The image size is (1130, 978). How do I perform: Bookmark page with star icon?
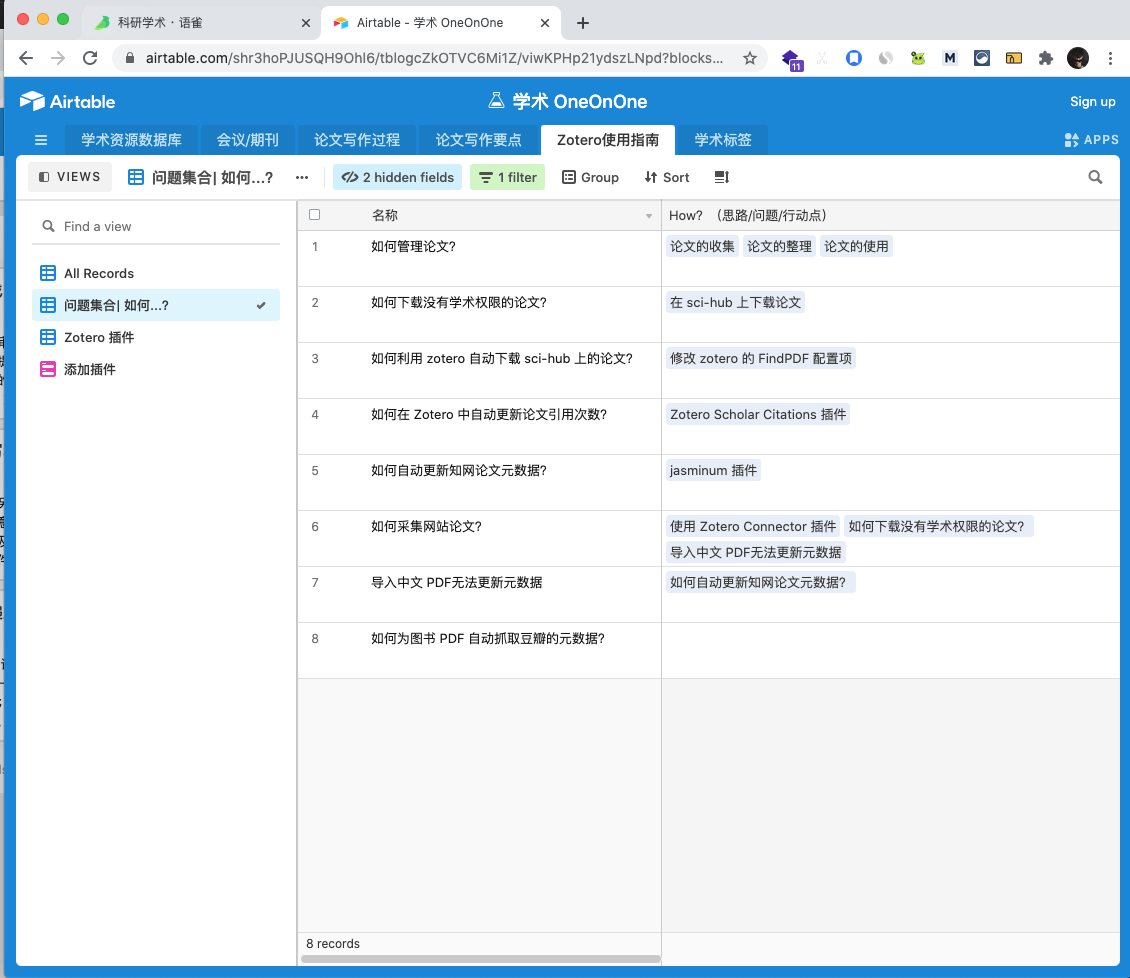(749, 58)
